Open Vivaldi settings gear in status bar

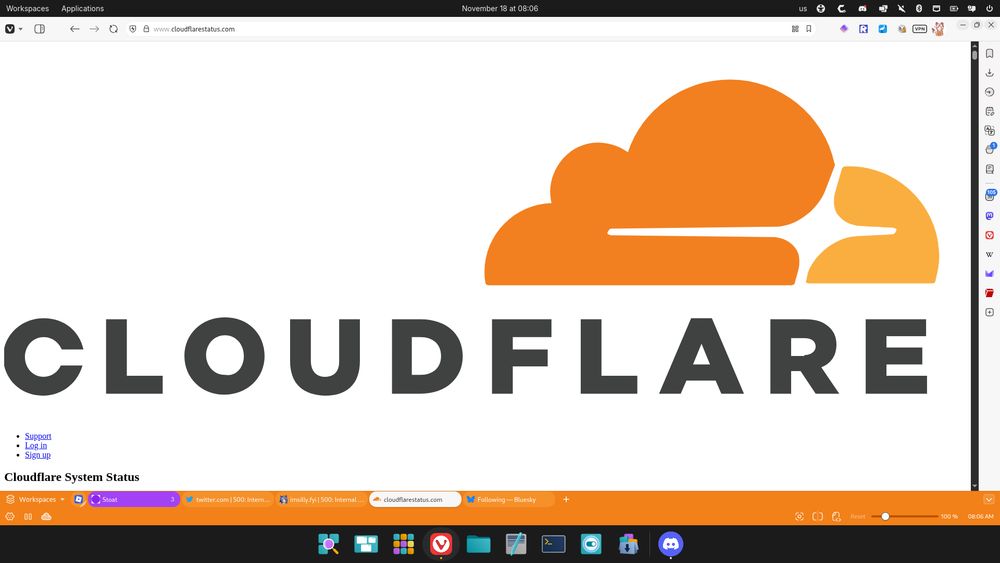pyautogui.click(x=10, y=516)
